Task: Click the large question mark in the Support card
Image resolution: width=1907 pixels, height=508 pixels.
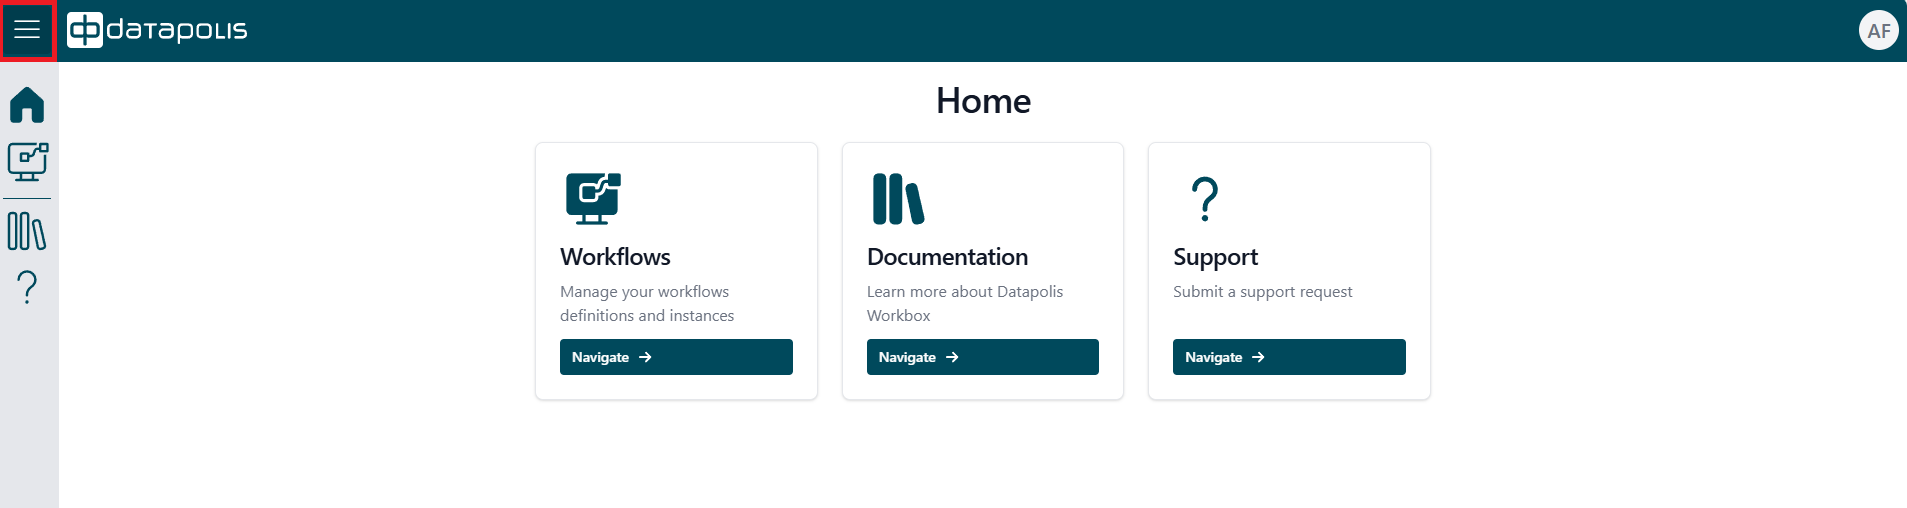Action: [x=1205, y=199]
